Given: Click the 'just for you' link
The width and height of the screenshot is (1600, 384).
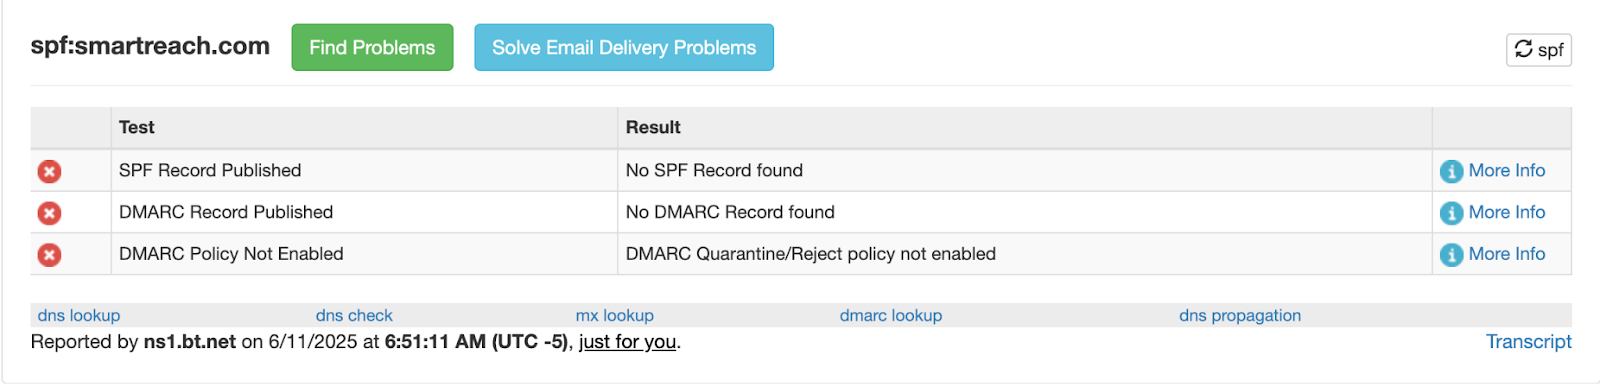Looking at the screenshot, I should pos(628,342).
